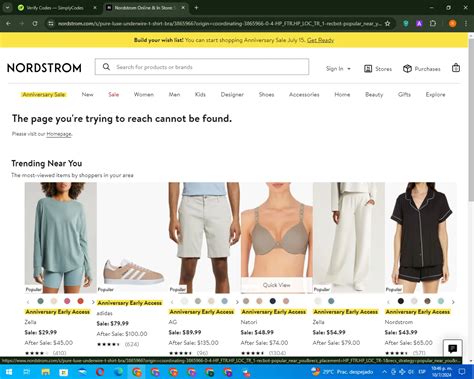Viewport: 474px width, 379px height.
Task: Show next colors for AG shorts
Action: tap(237, 302)
